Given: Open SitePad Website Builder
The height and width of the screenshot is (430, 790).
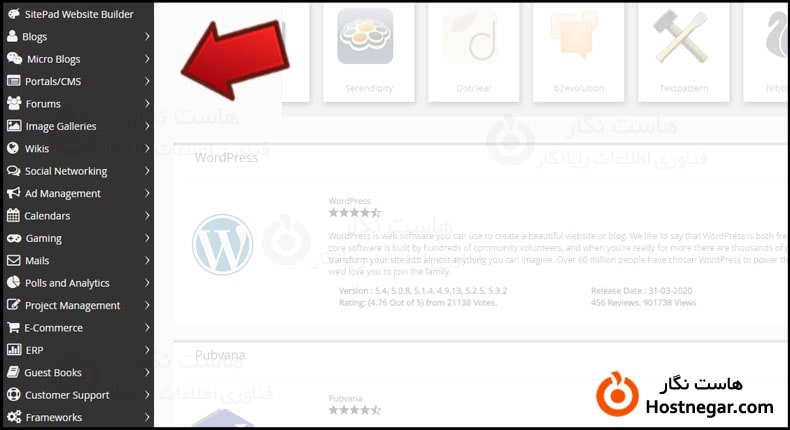Looking at the screenshot, I should tap(78, 14).
